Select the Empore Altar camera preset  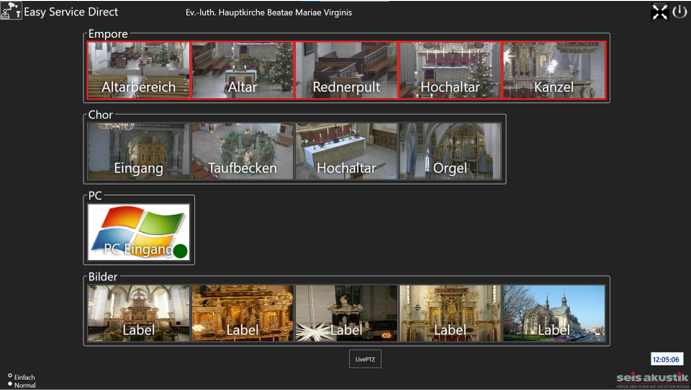click(242, 70)
